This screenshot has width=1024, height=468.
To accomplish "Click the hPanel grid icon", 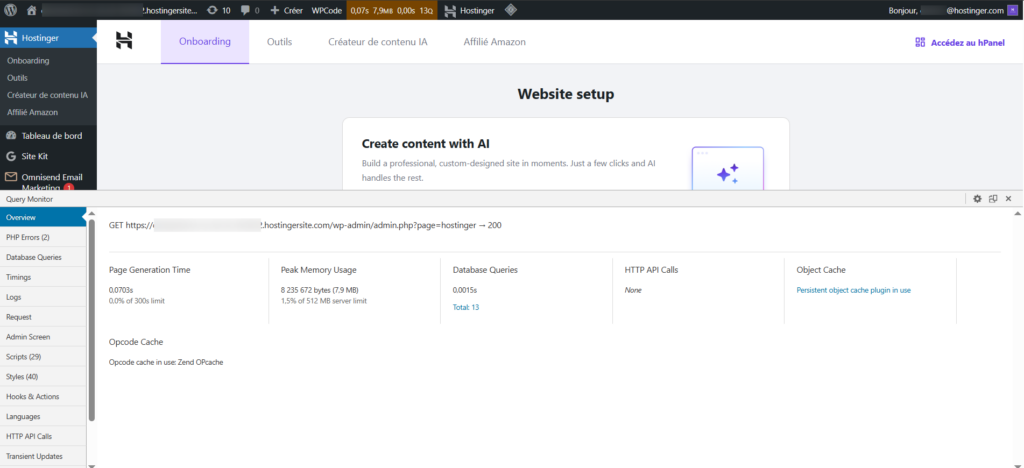I will pos(920,42).
